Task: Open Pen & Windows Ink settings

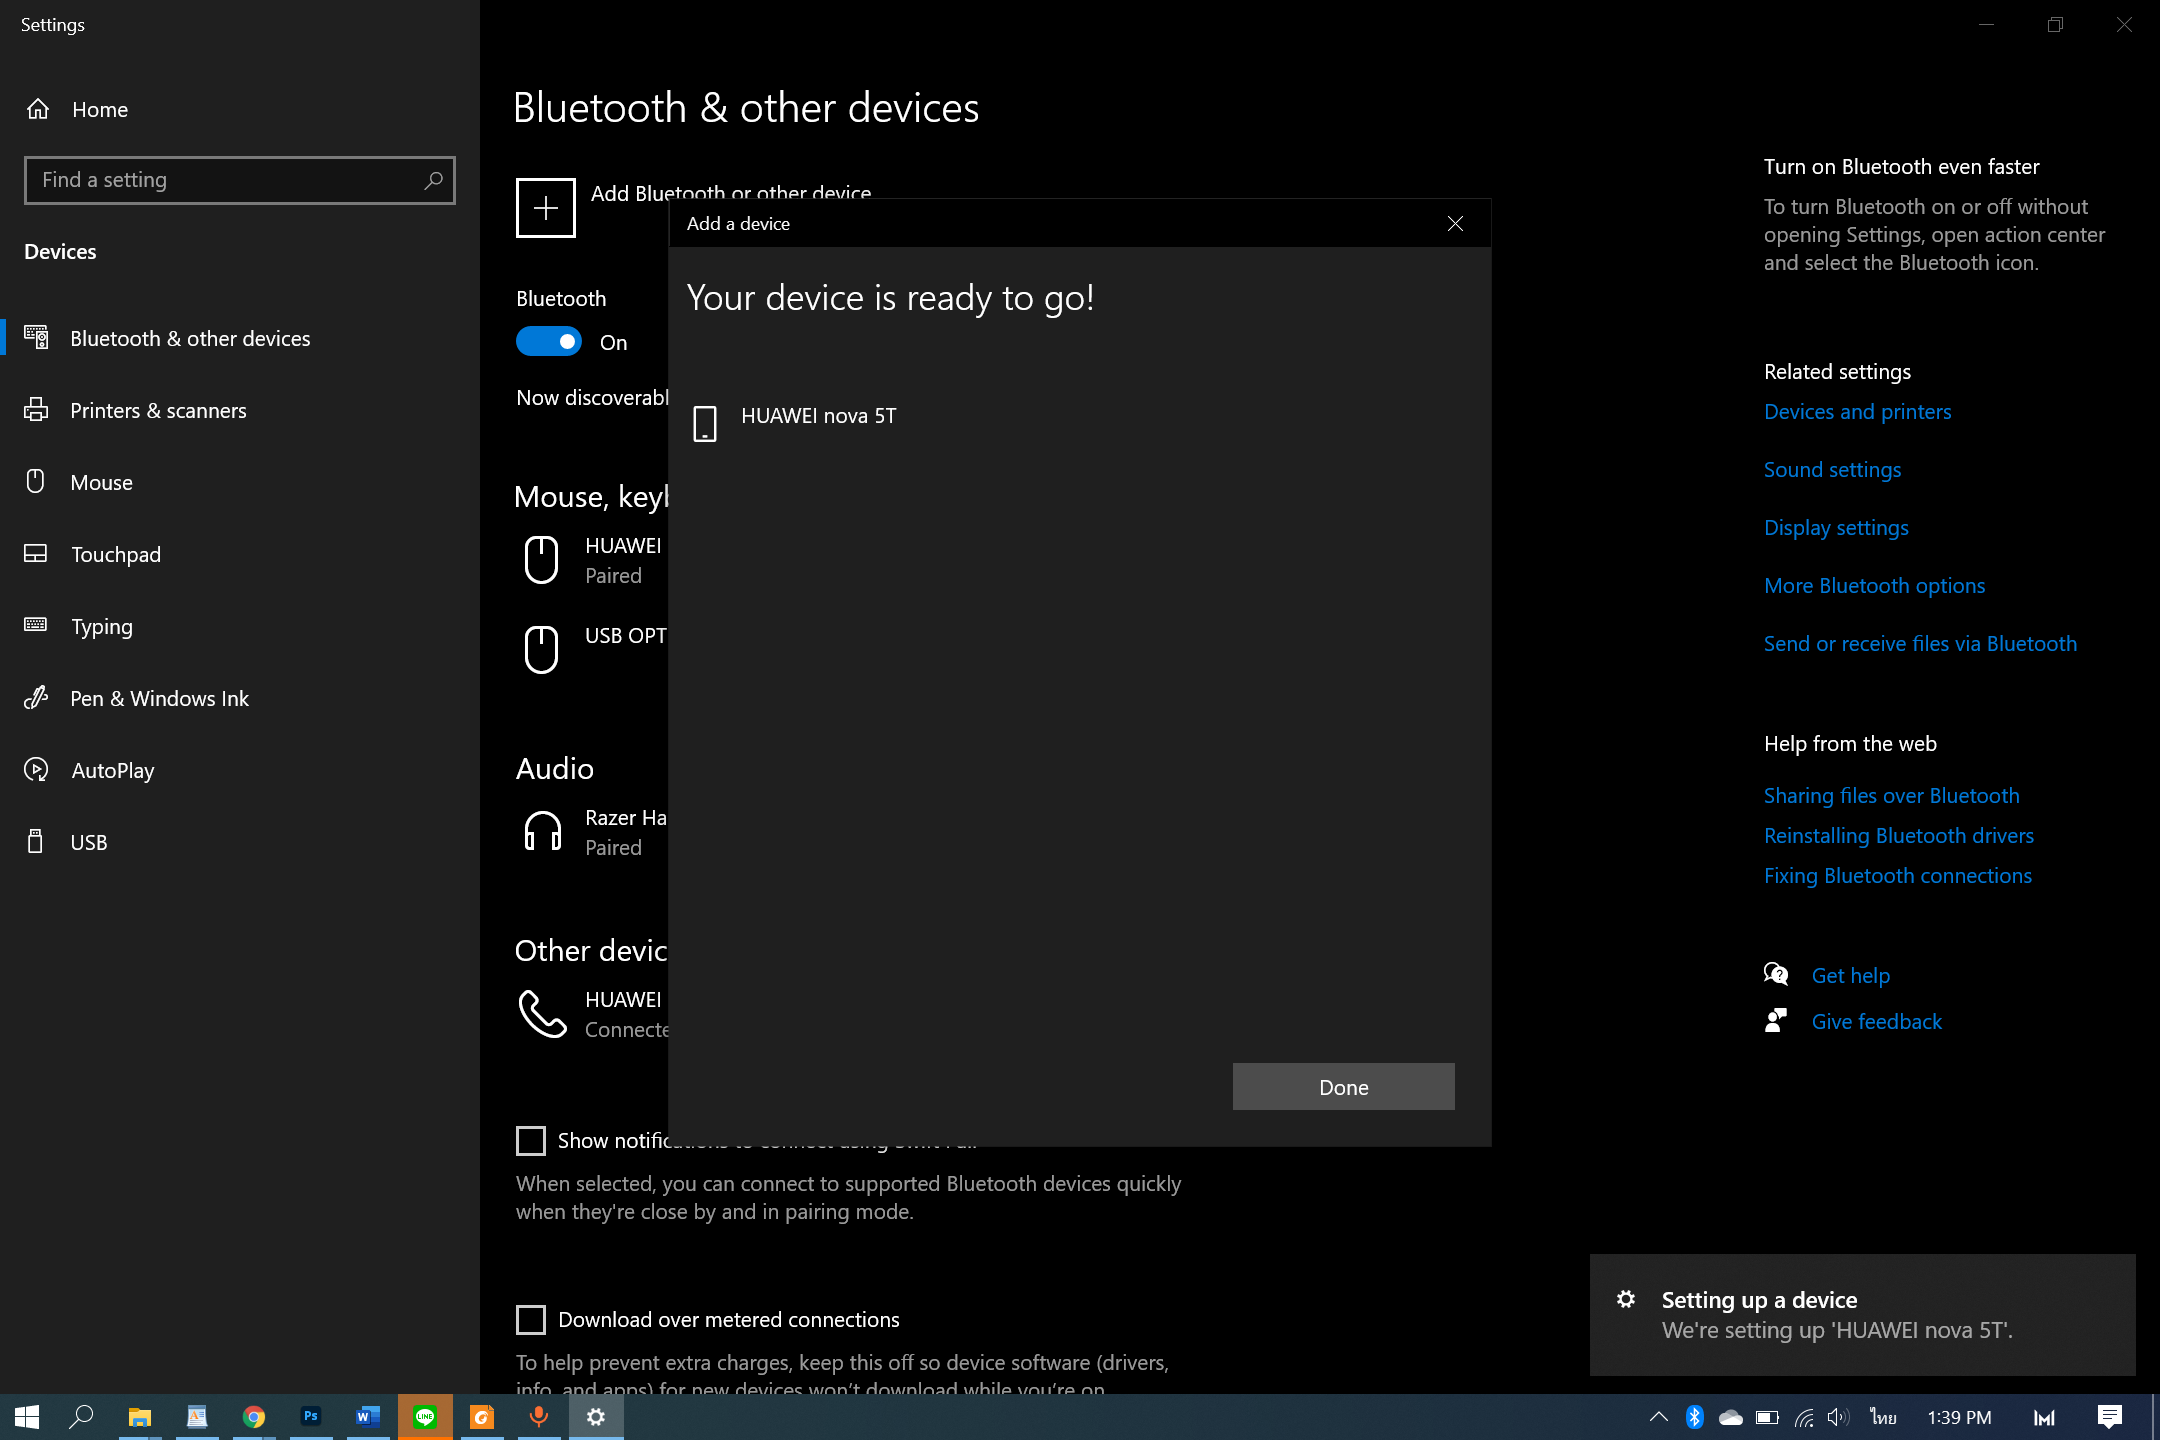Action: (x=240, y=698)
